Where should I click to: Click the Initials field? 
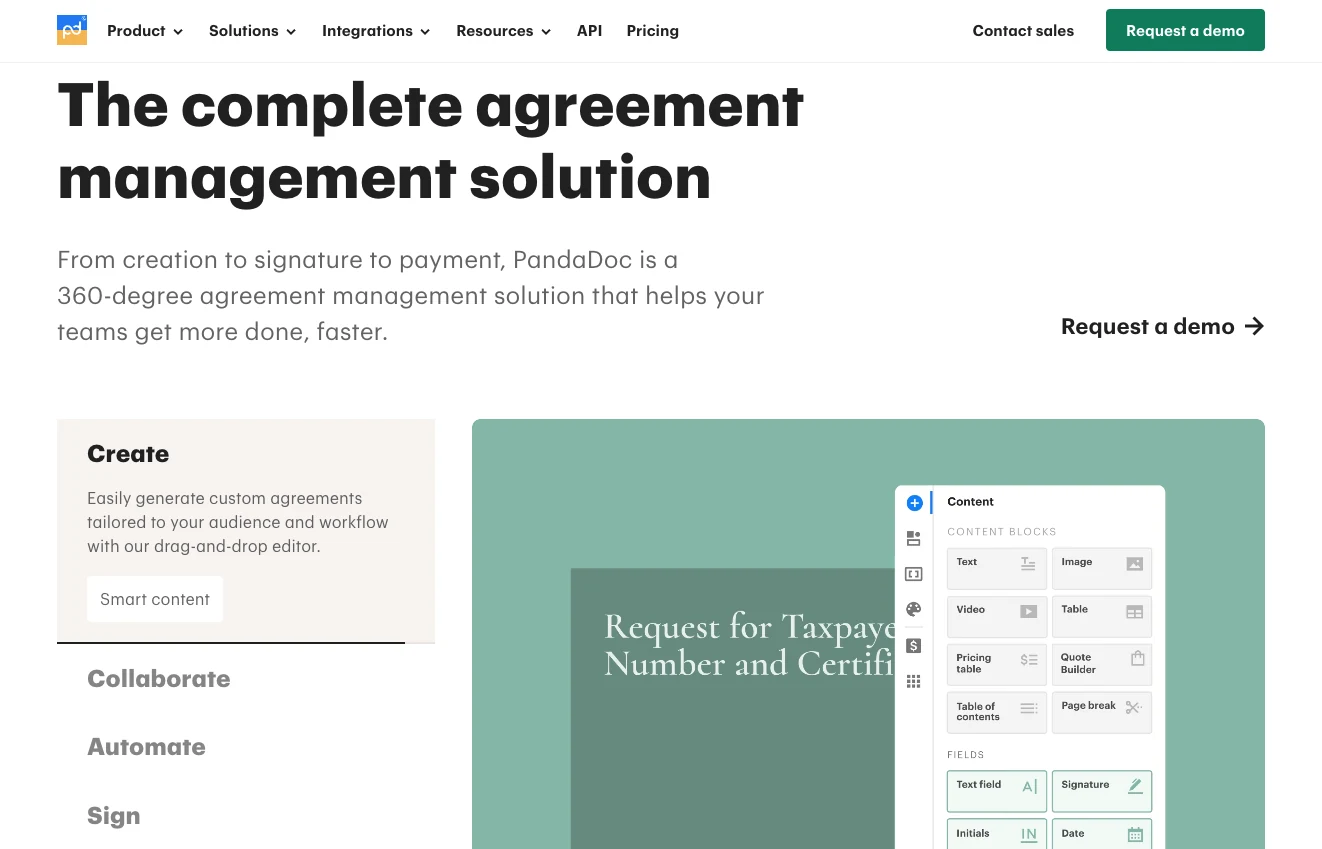[997, 835]
